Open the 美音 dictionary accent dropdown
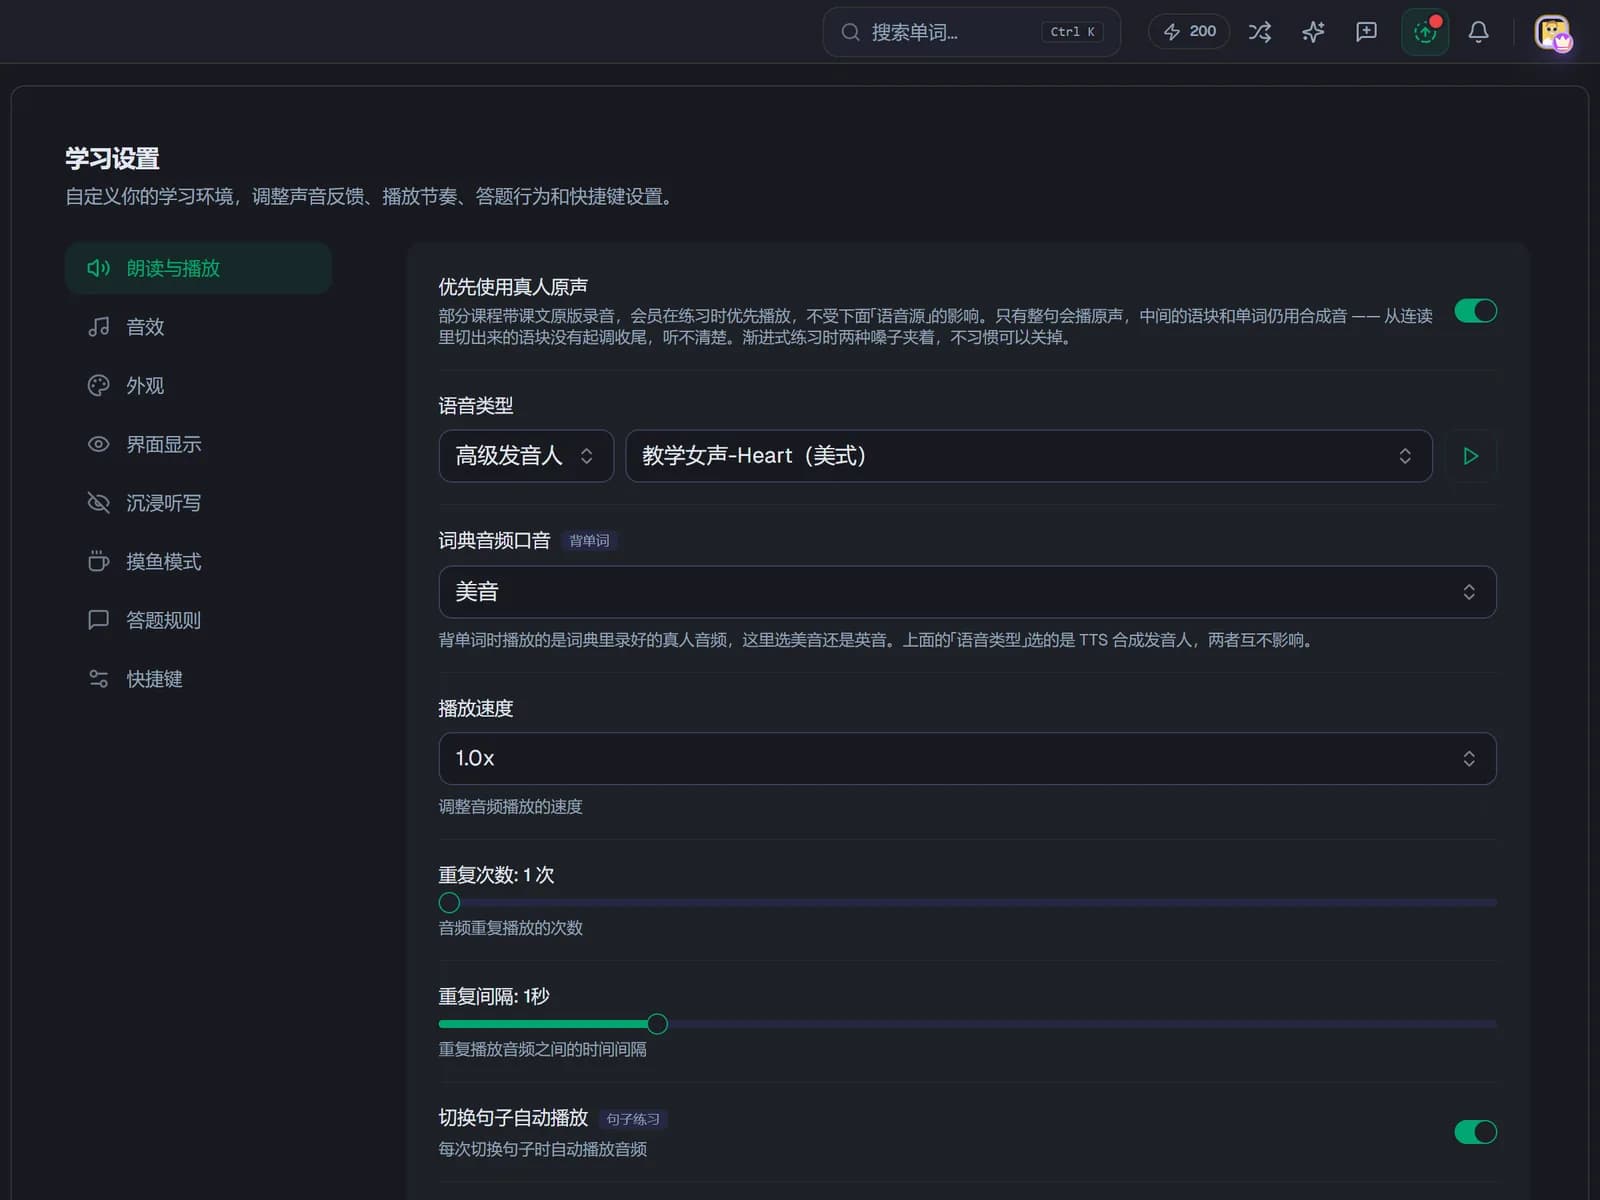Image resolution: width=1600 pixels, height=1200 pixels. [x=967, y=592]
